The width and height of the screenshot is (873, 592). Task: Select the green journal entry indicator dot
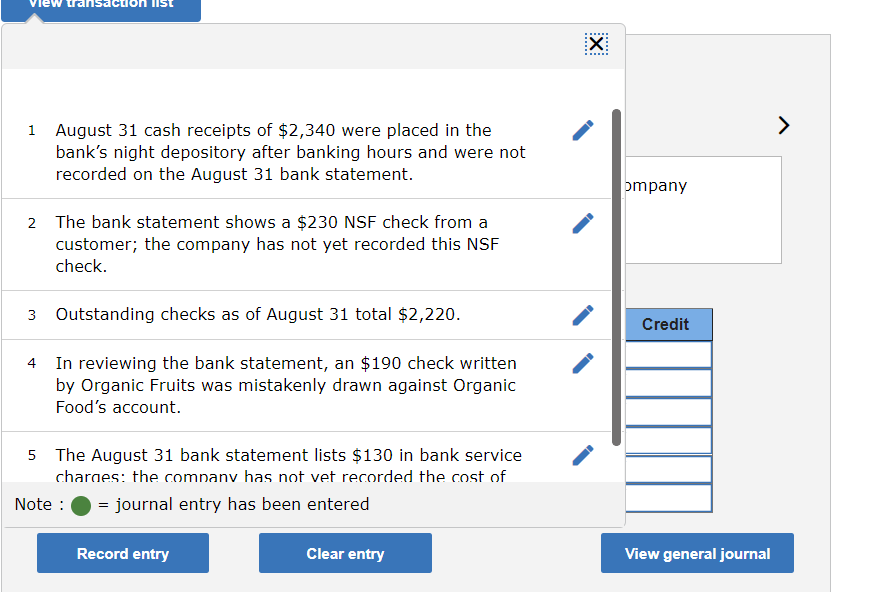pyautogui.click(x=80, y=505)
